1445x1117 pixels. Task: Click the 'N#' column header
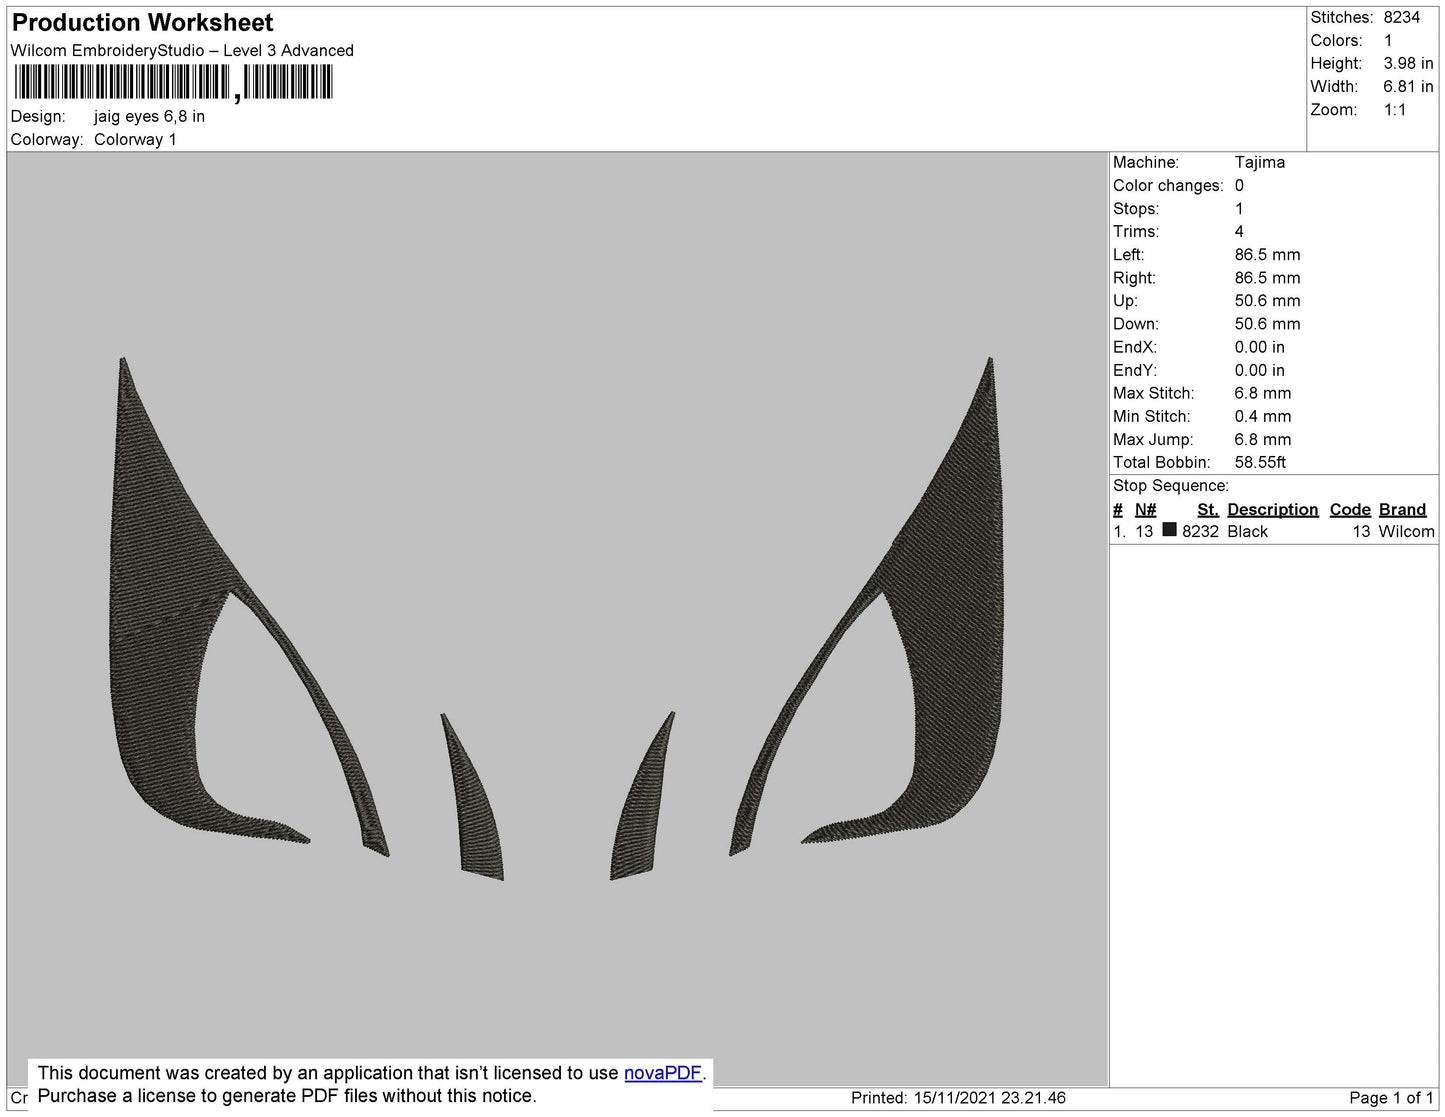(1145, 509)
